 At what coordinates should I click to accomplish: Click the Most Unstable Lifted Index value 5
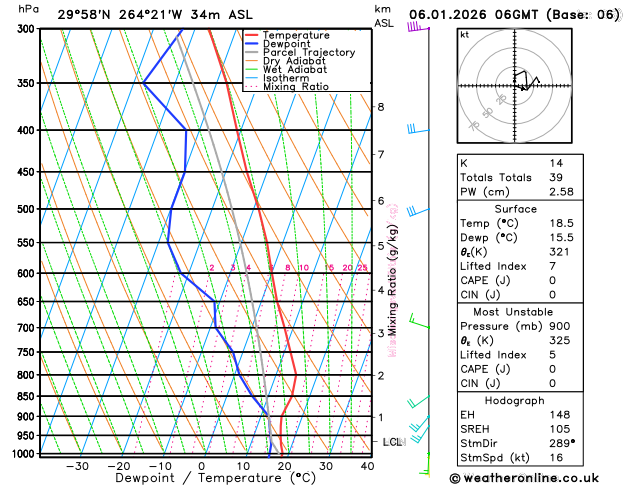click(x=552, y=355)
